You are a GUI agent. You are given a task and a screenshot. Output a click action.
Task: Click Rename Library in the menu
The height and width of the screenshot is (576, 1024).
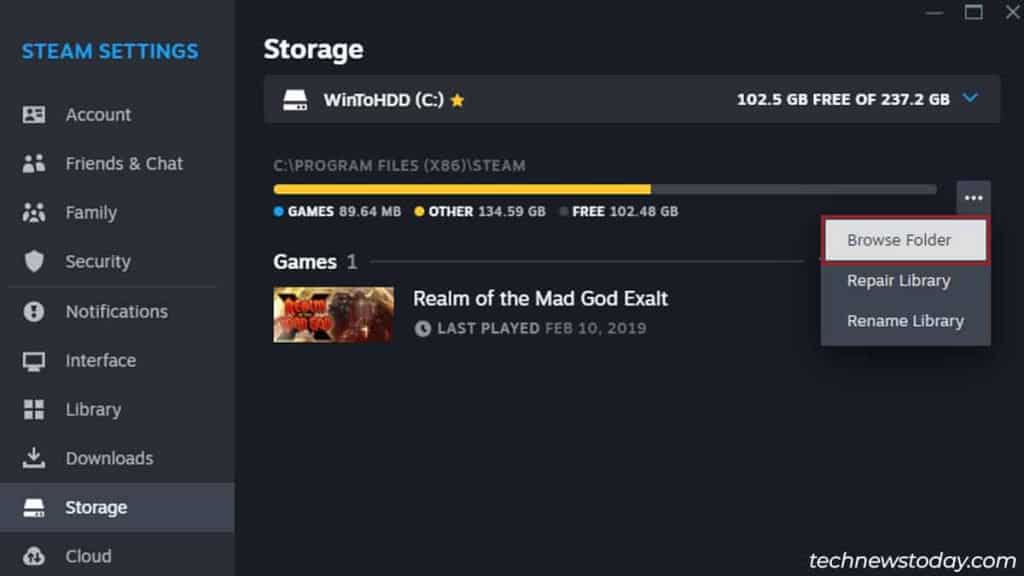click(x=904, y=321)
